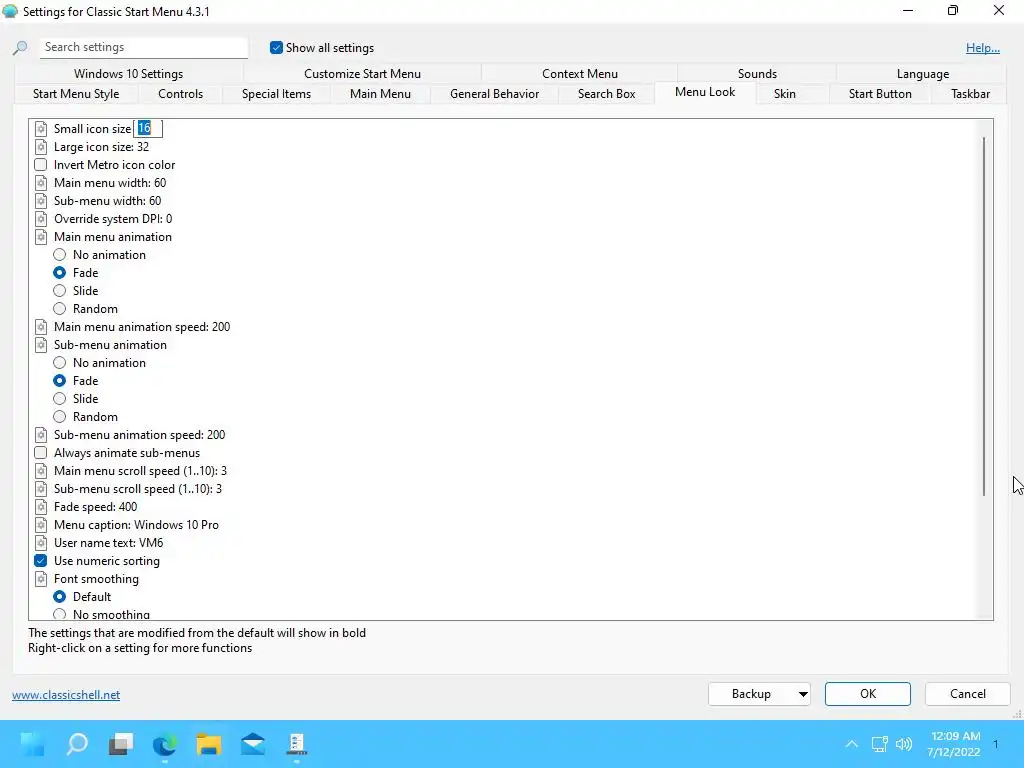Click the icon beside Main menu animation heading
Viewport: 1024px width, 768px height.
pyautogui.click(x=41, y=237)
